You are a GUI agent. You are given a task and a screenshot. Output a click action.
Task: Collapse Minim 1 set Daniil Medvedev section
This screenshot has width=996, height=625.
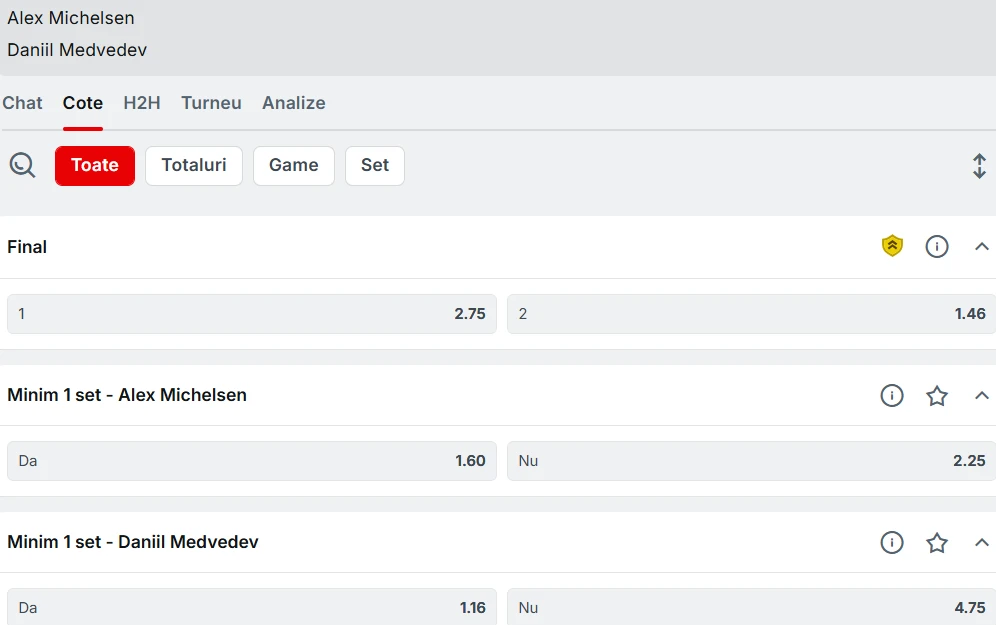coord(981,542)
